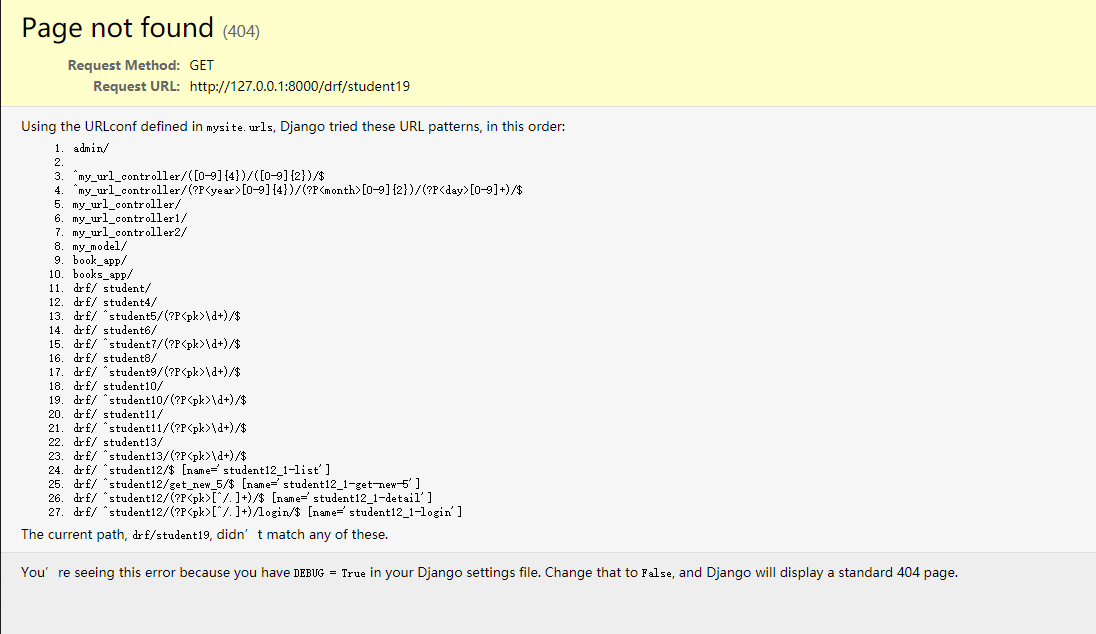Click the books_app/ pattern
Screen dimensions: 1096x634
pos(103,274)
